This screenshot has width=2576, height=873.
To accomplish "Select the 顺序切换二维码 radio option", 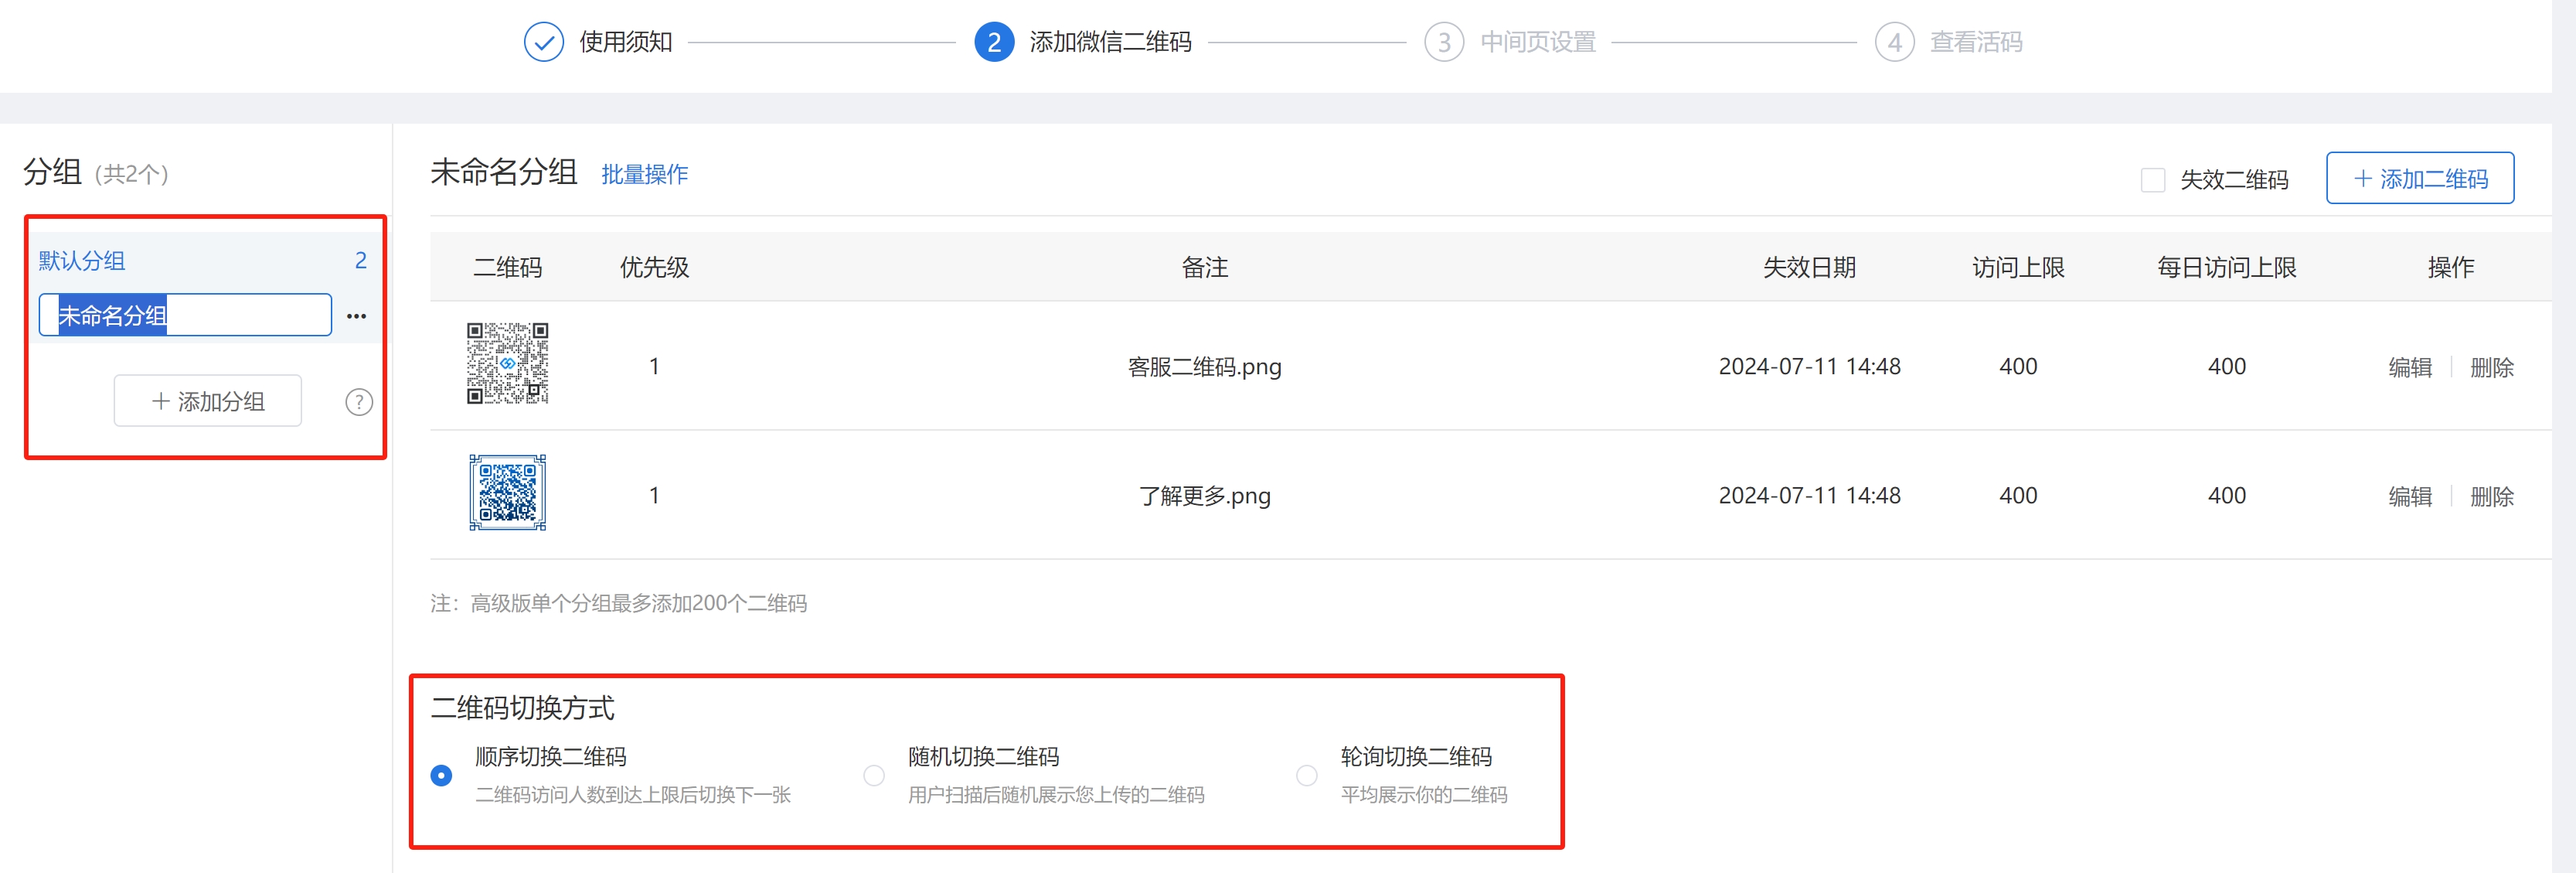I will (x=441, y=775).
